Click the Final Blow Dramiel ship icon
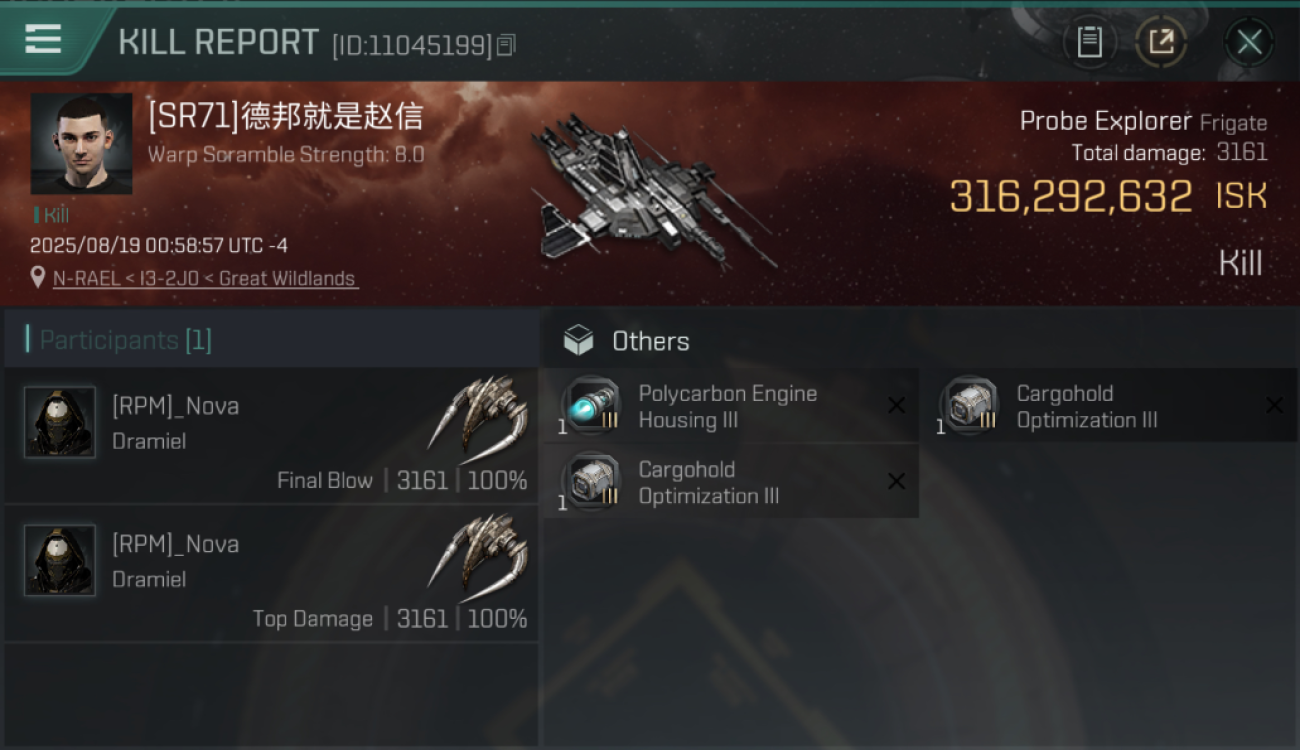The height and width of the screenshot is (750, 1300). coord(478,417)
